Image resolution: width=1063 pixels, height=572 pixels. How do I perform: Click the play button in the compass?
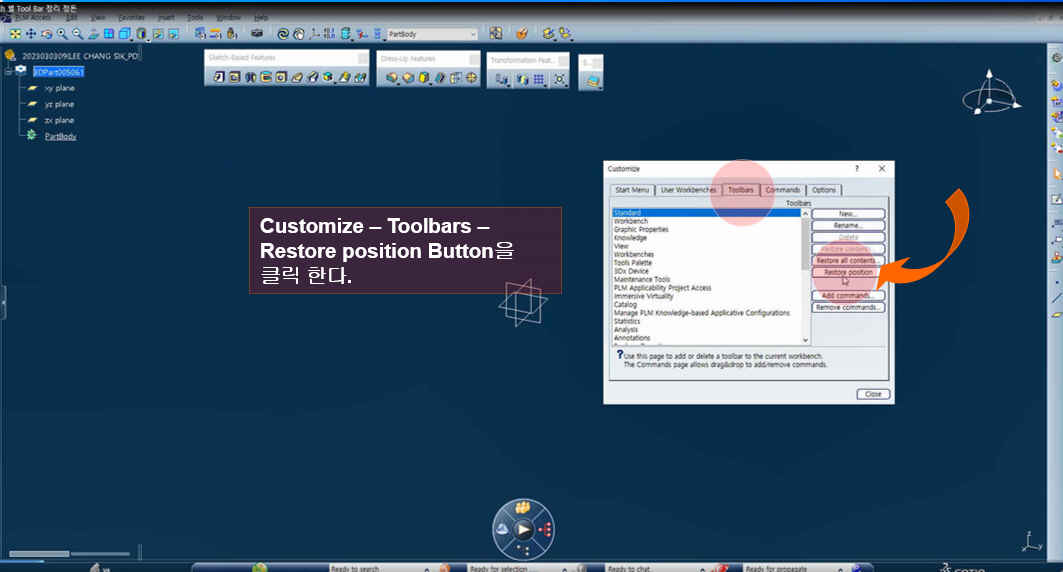[523, 530]
